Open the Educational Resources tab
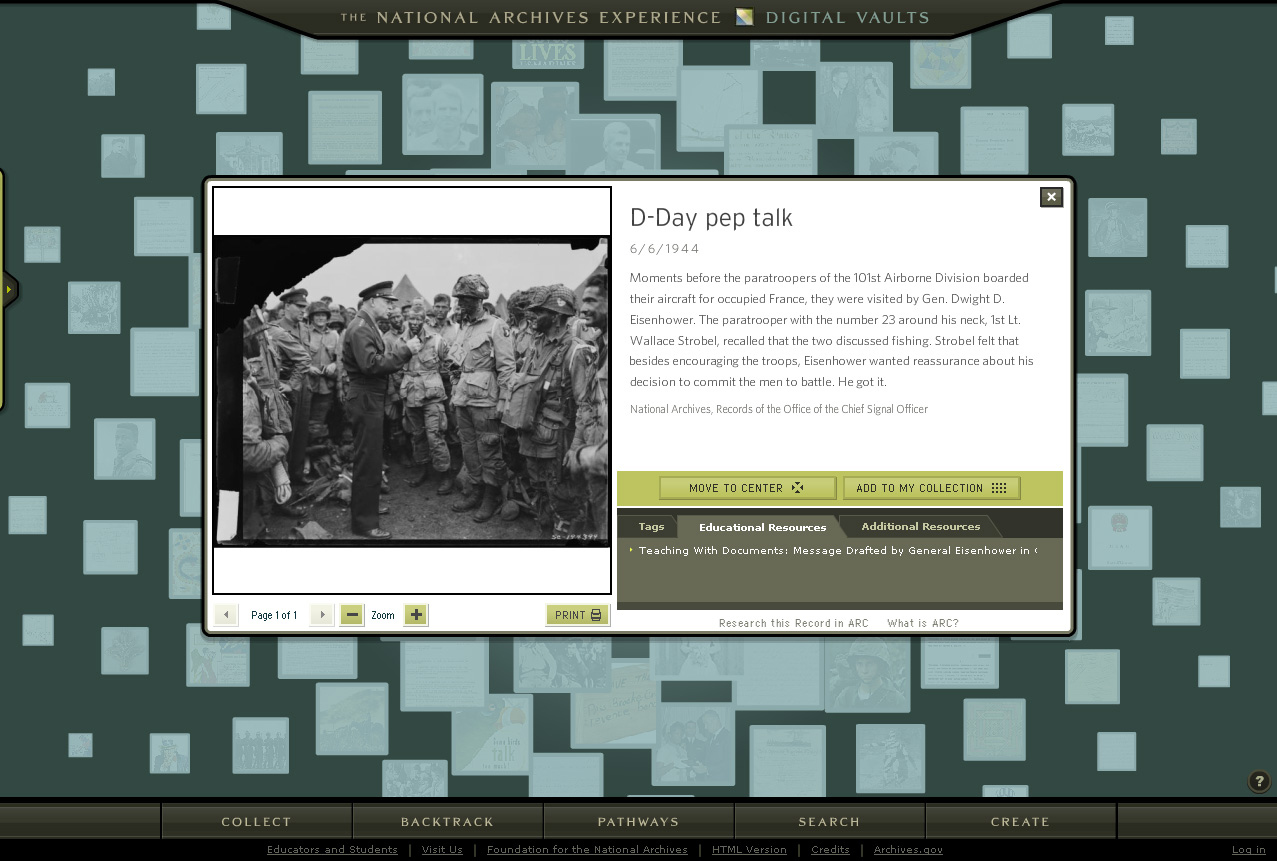Viewport: 1277px width, 861px height. tap(762, 527)
